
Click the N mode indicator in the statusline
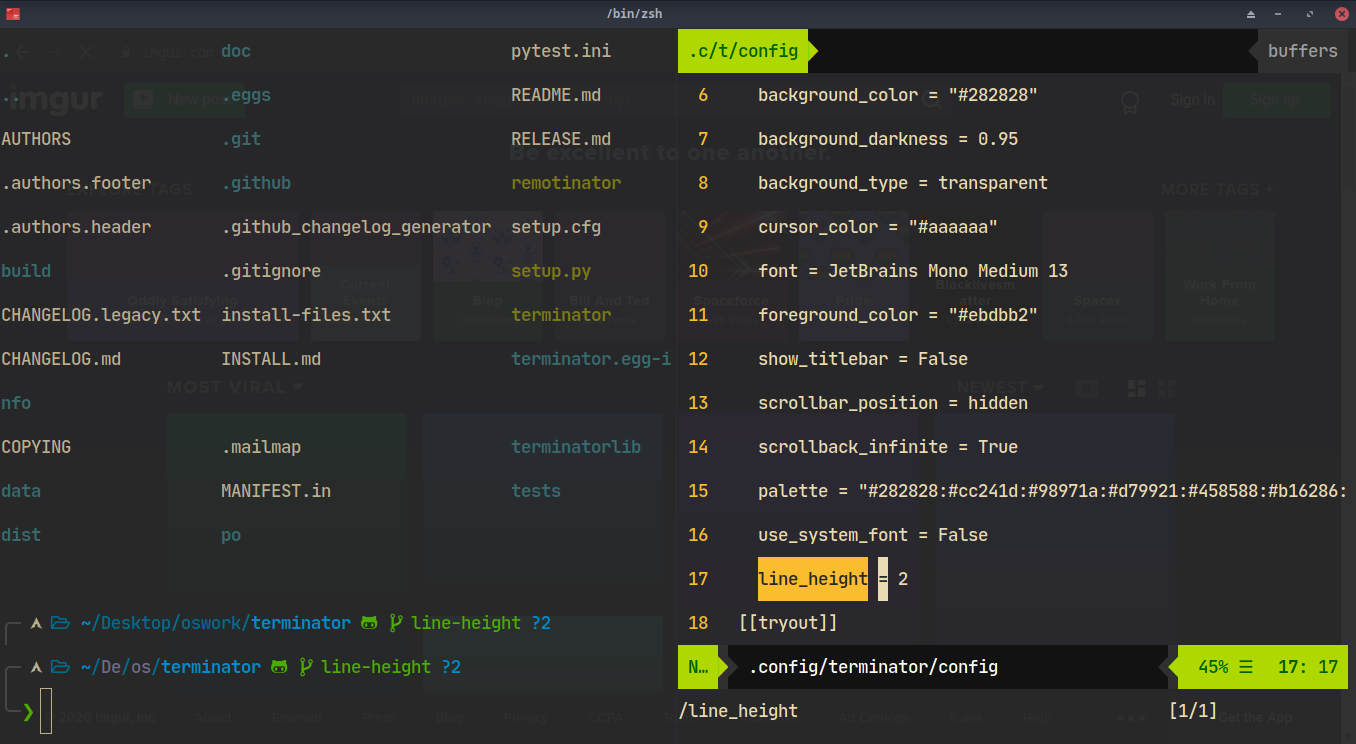coord(698,667)
